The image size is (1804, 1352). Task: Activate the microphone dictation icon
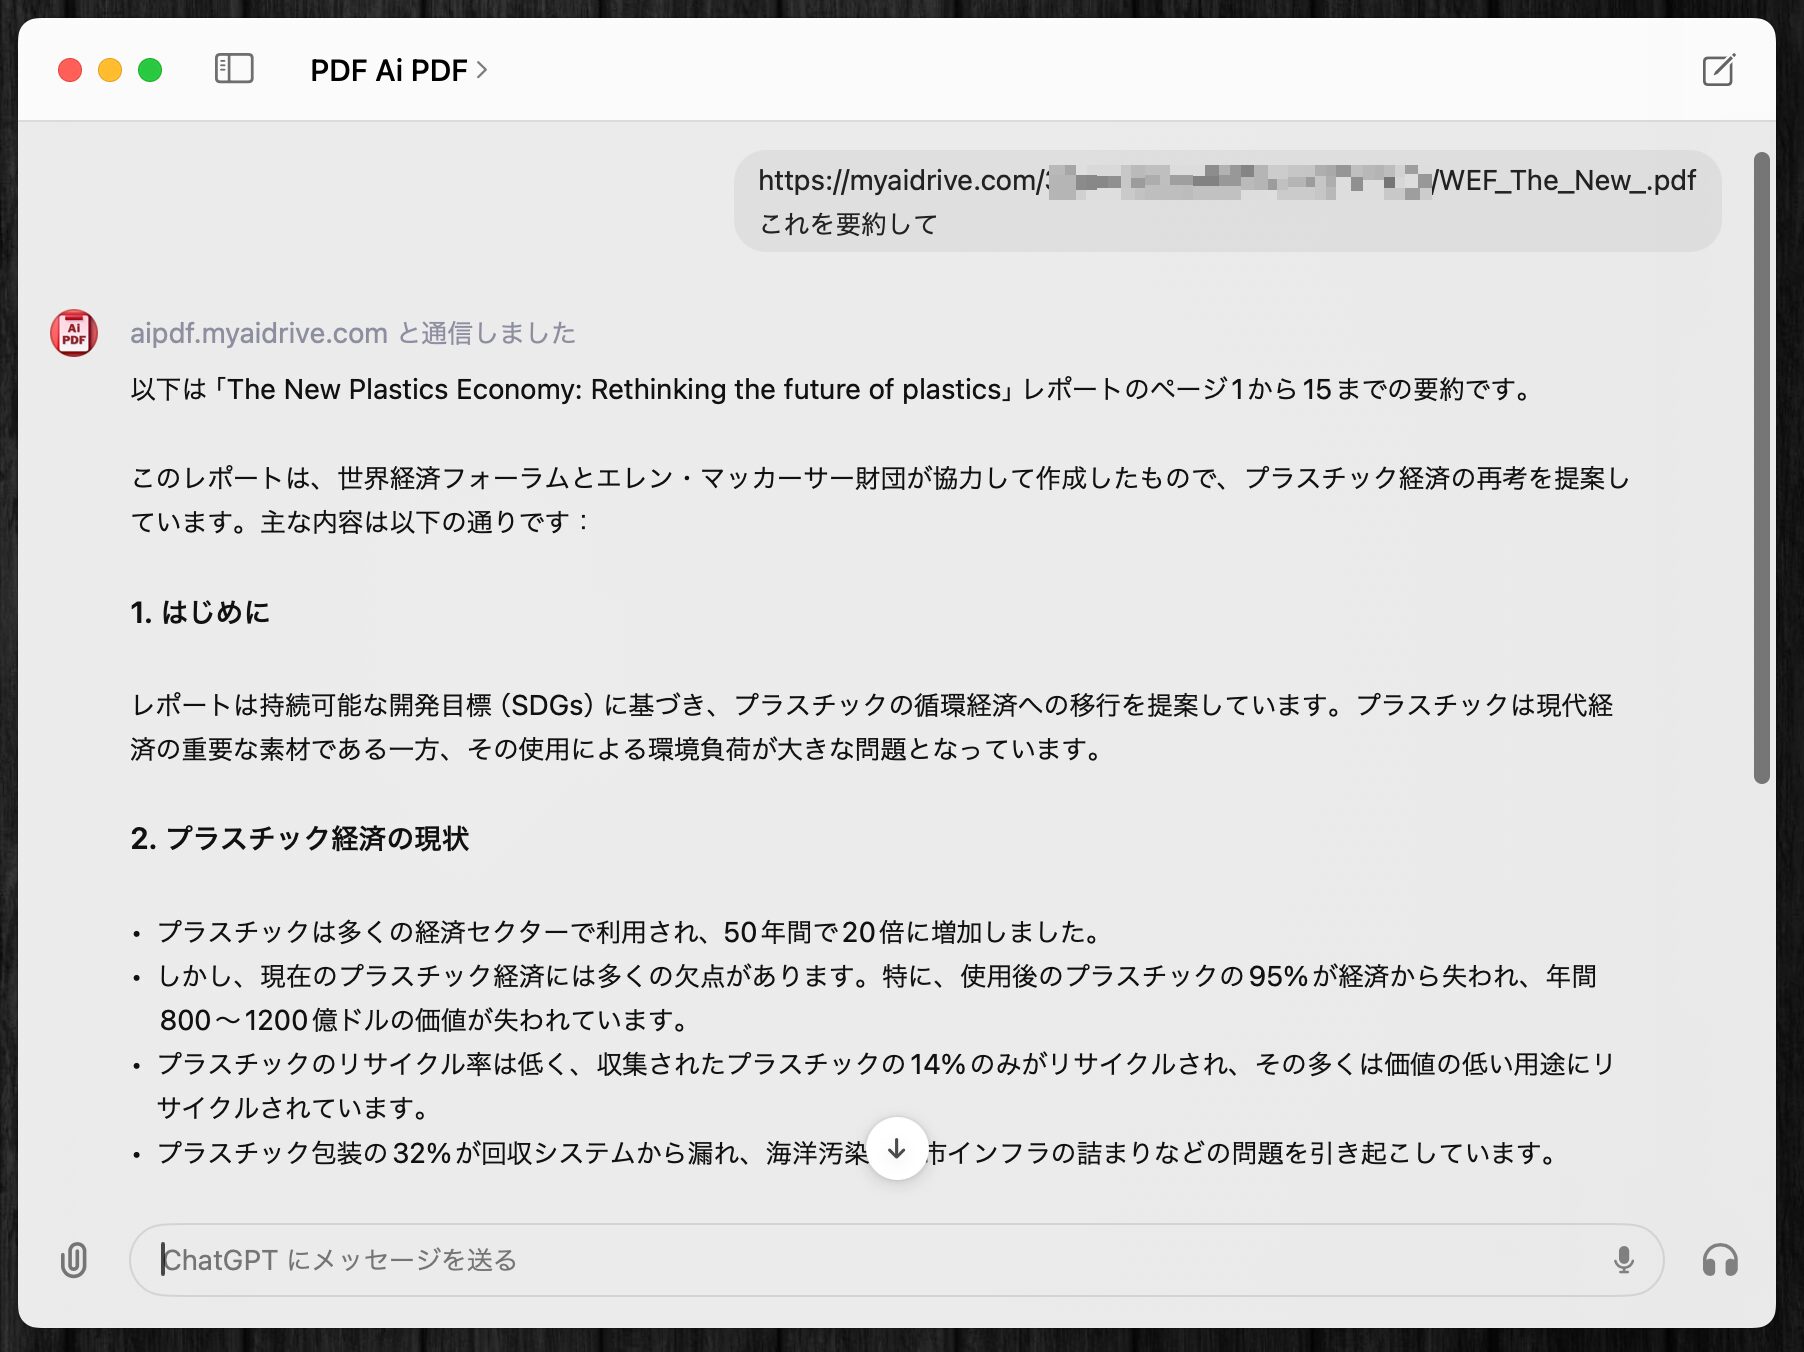tap(1623, 1260)
